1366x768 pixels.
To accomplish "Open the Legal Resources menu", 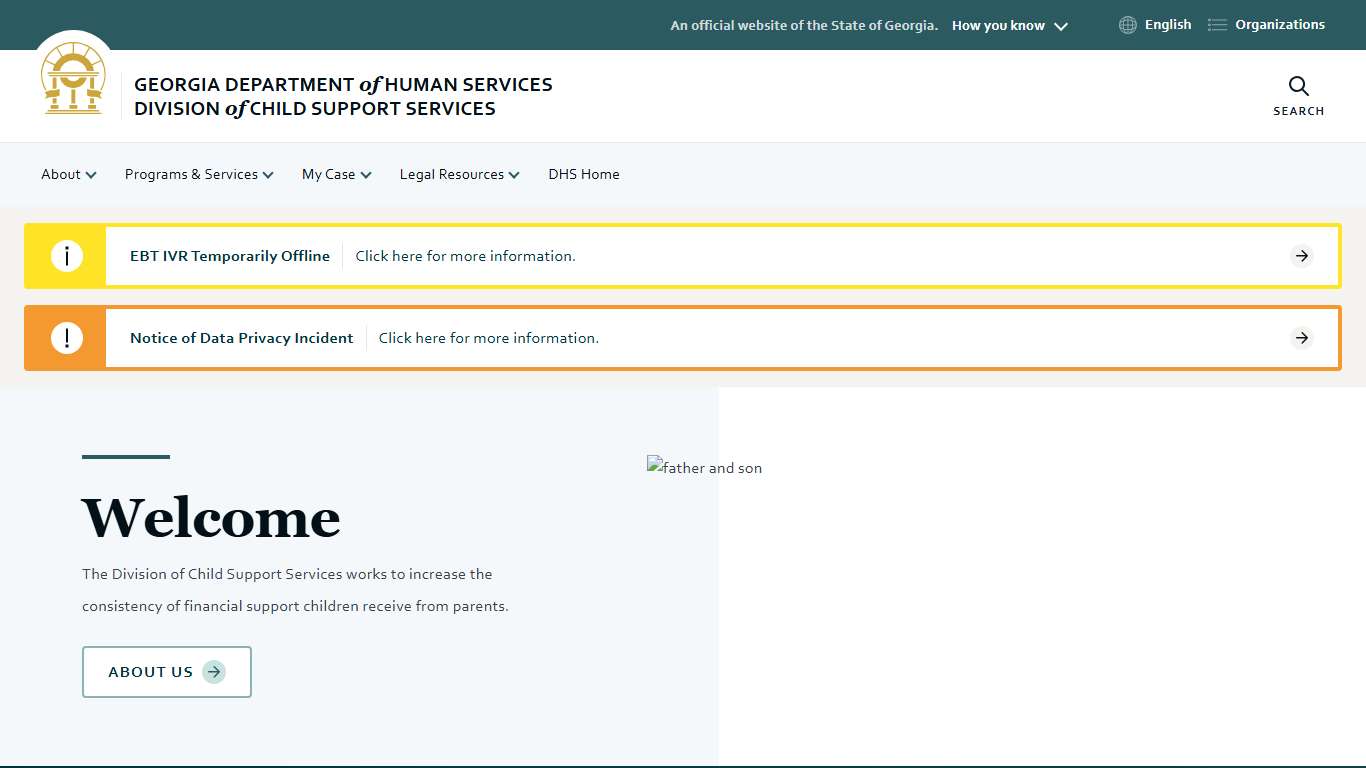I will tap(459, 174).
